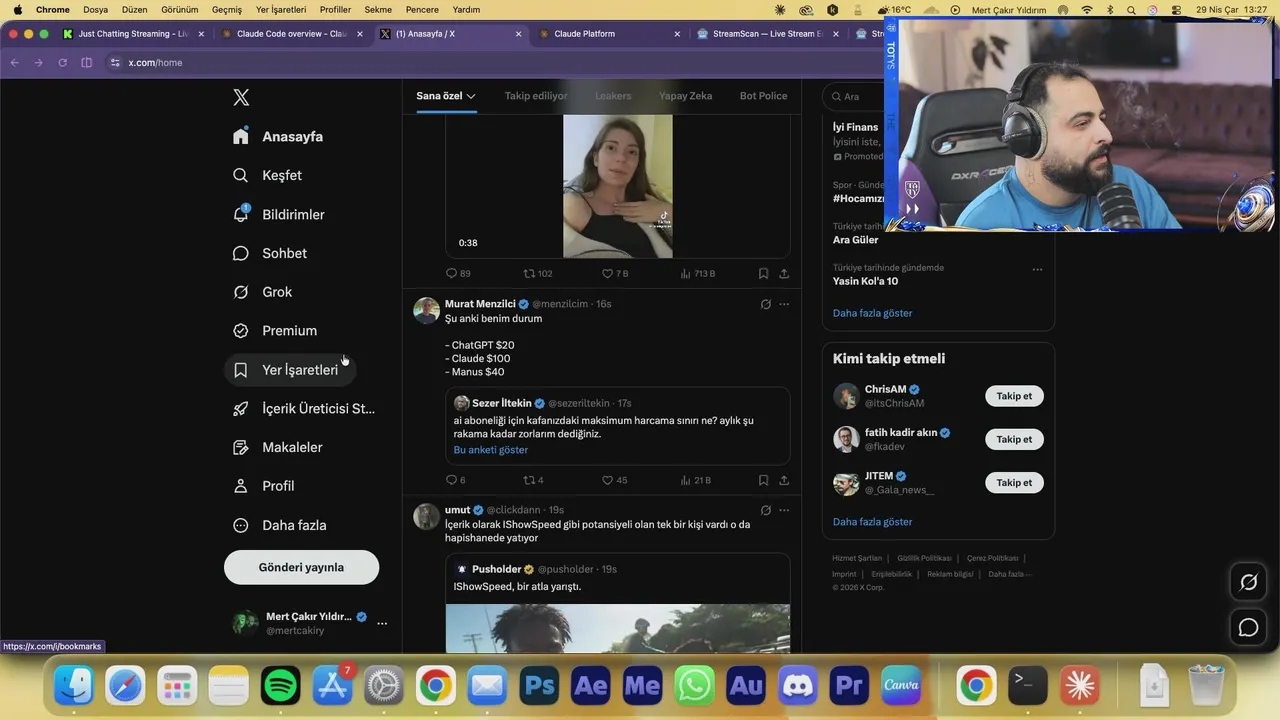This screenshot has width=1280, height=720.
Task: Repost the video post with 102 reposts
Action: point(537,273)
